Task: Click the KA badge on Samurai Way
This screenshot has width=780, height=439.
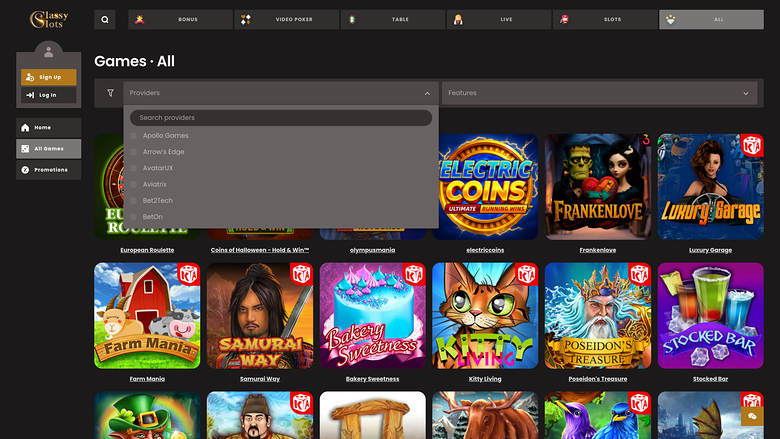Action: point(301,274)
